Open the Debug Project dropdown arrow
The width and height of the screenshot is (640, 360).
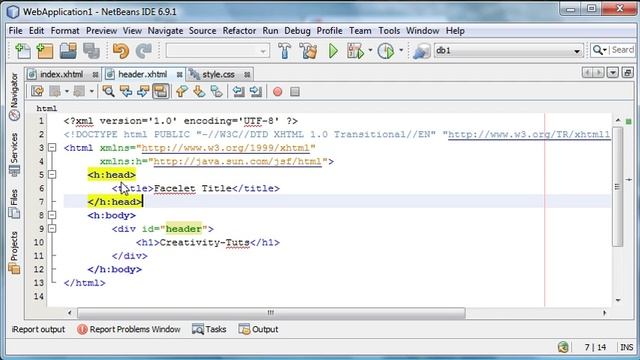point(370,51)
